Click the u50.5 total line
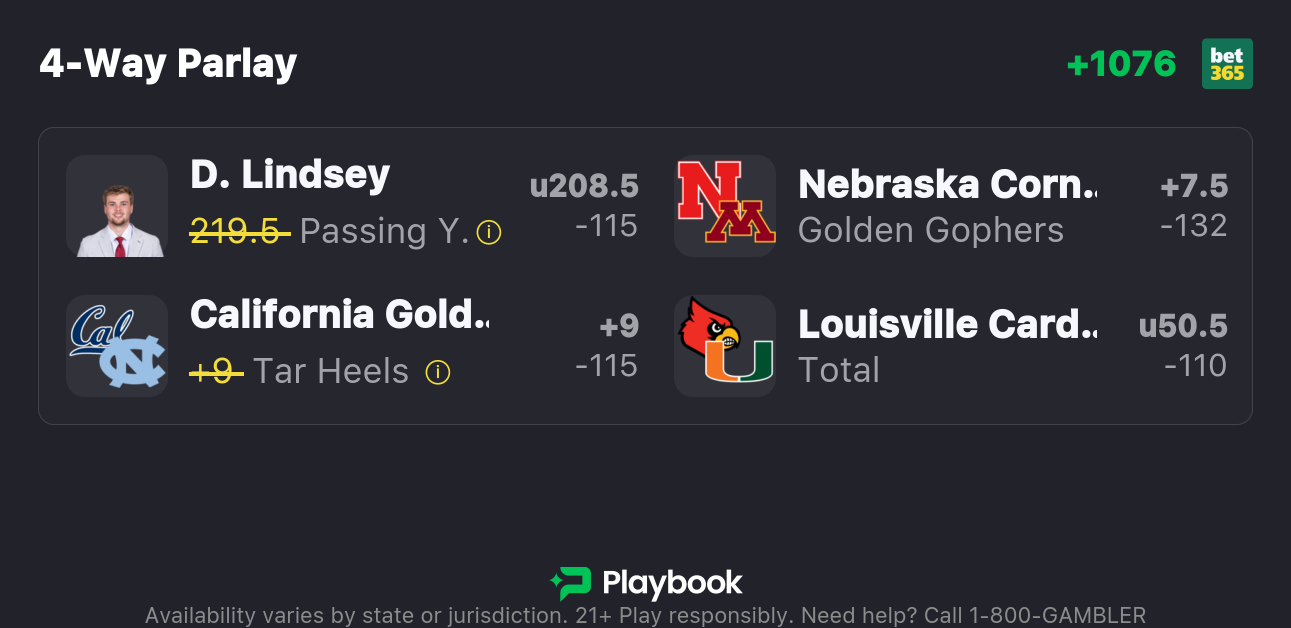This screenshot has width=1291, height=628. pyautogui.click(x=1183, y=326)
